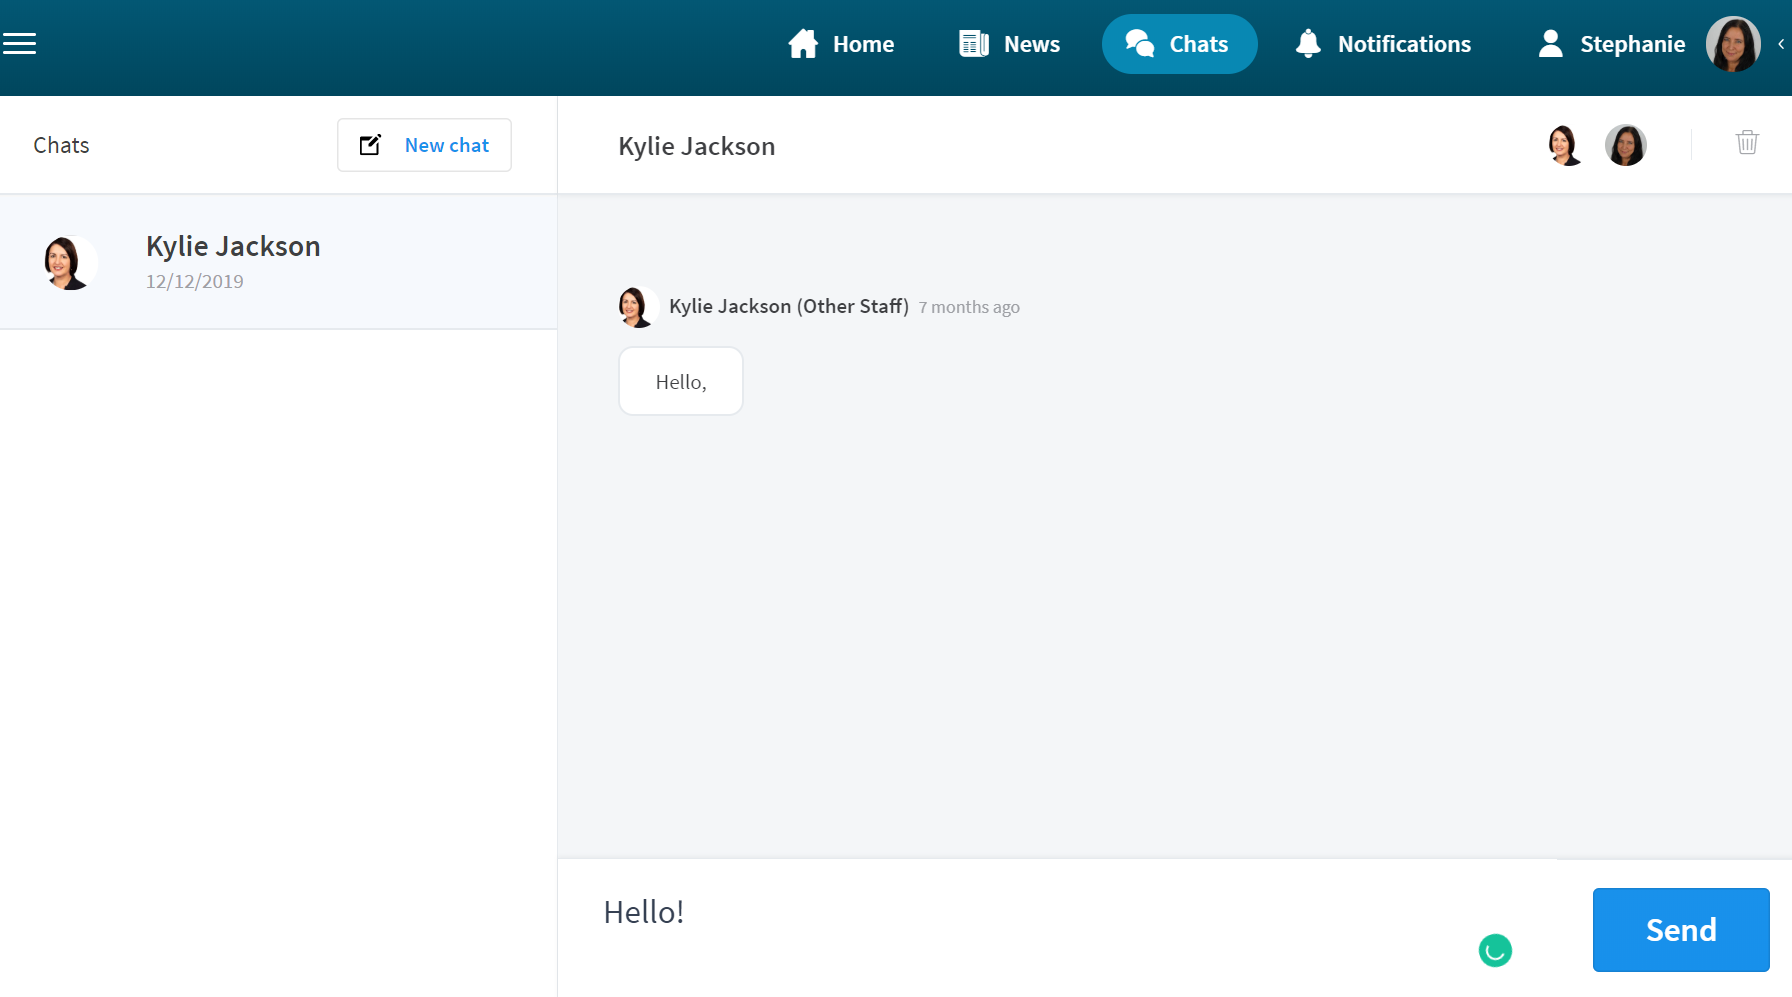
Task: Open the Notifications tab
Action: click(1383, 44)
